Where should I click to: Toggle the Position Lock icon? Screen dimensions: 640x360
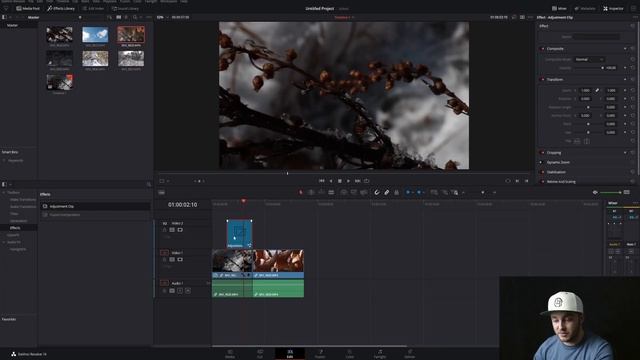[x=396, y=192]
